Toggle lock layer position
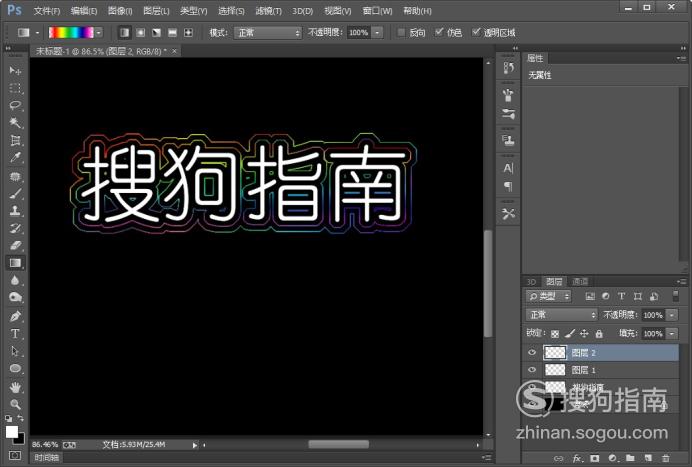 pos(584,334)
